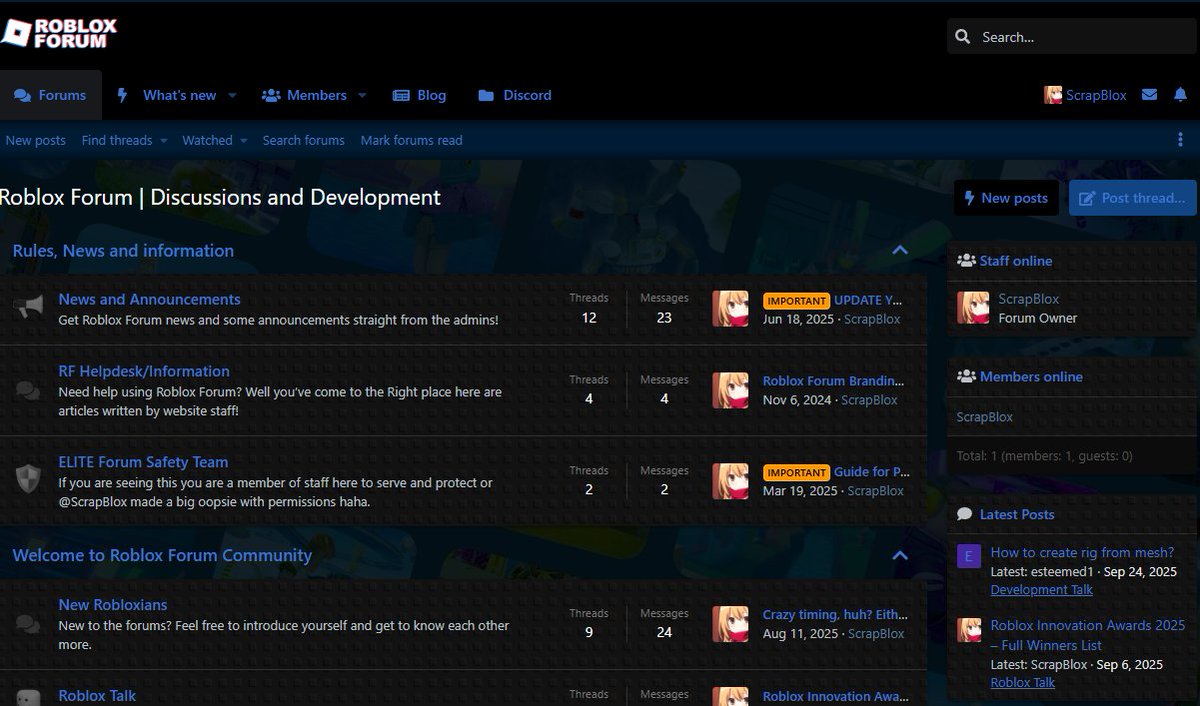
Task: Click the Post thread button
Action: (x=1133, y=198)
